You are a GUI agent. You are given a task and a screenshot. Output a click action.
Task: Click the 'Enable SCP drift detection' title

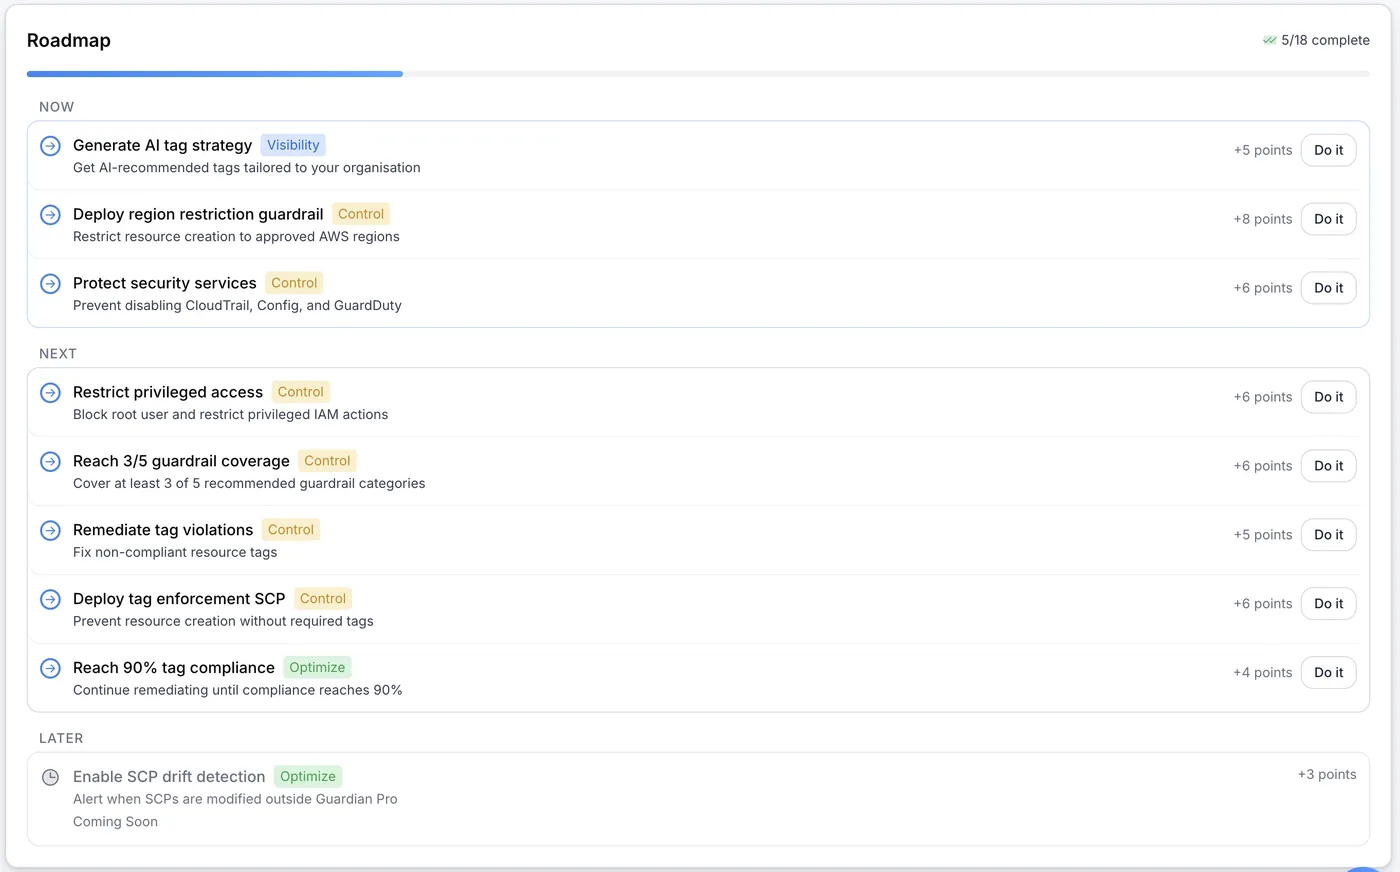pyautogui.click(x=169, y=777)
